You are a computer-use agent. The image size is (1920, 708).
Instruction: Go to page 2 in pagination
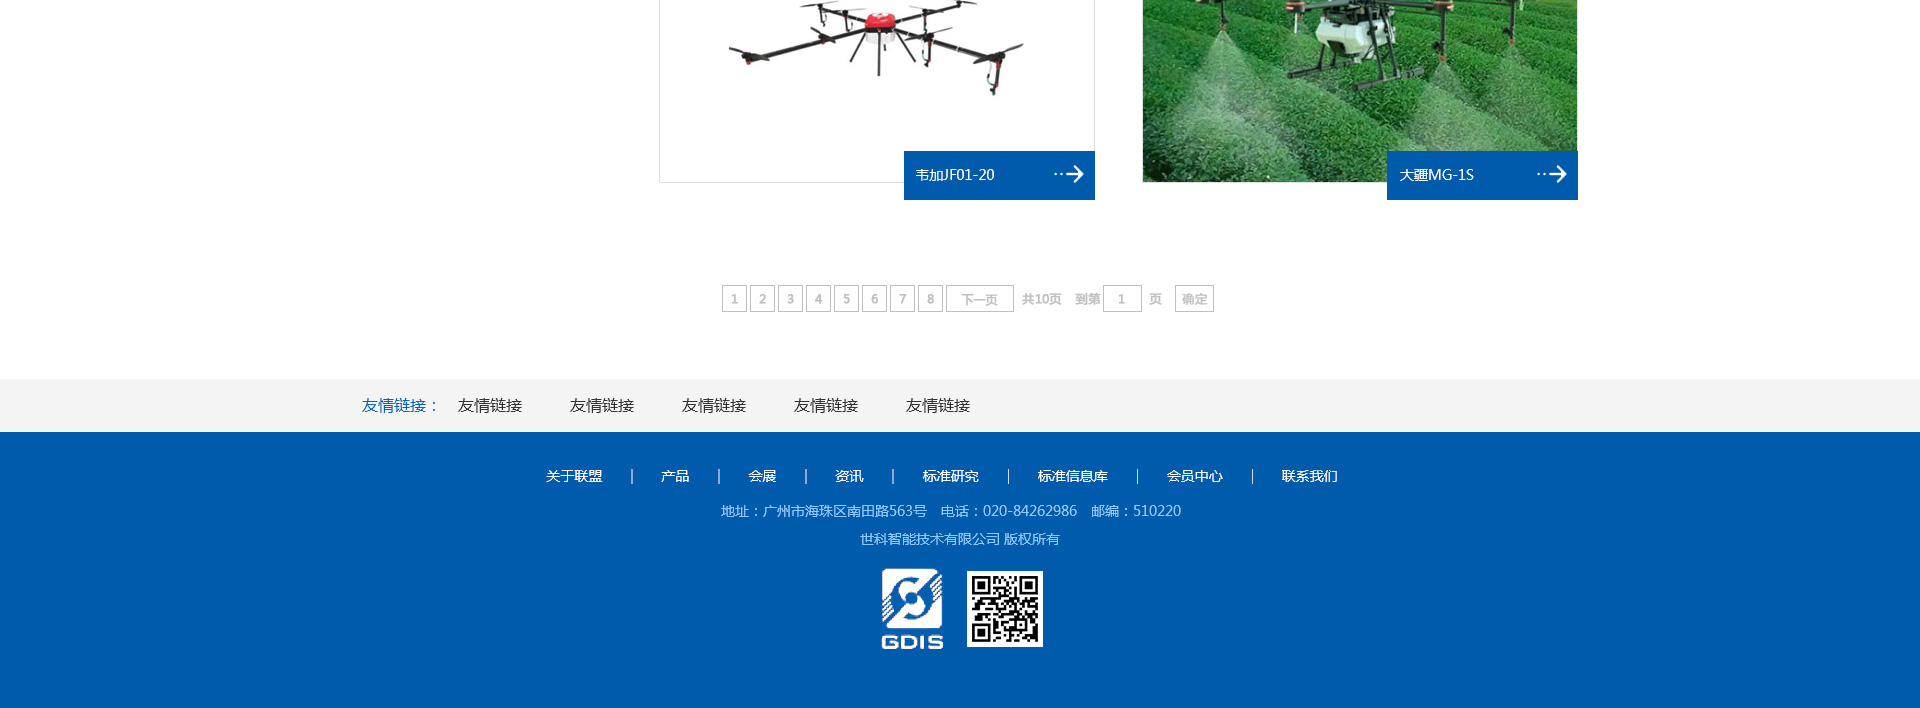click(x=762, y=299)
